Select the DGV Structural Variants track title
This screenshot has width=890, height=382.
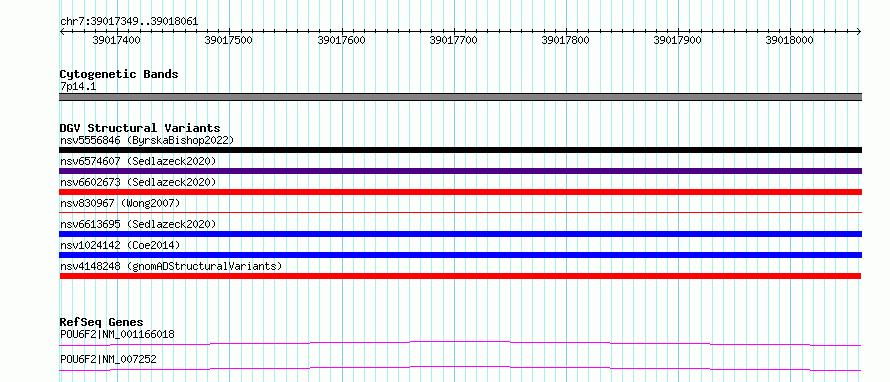point(140,128)
